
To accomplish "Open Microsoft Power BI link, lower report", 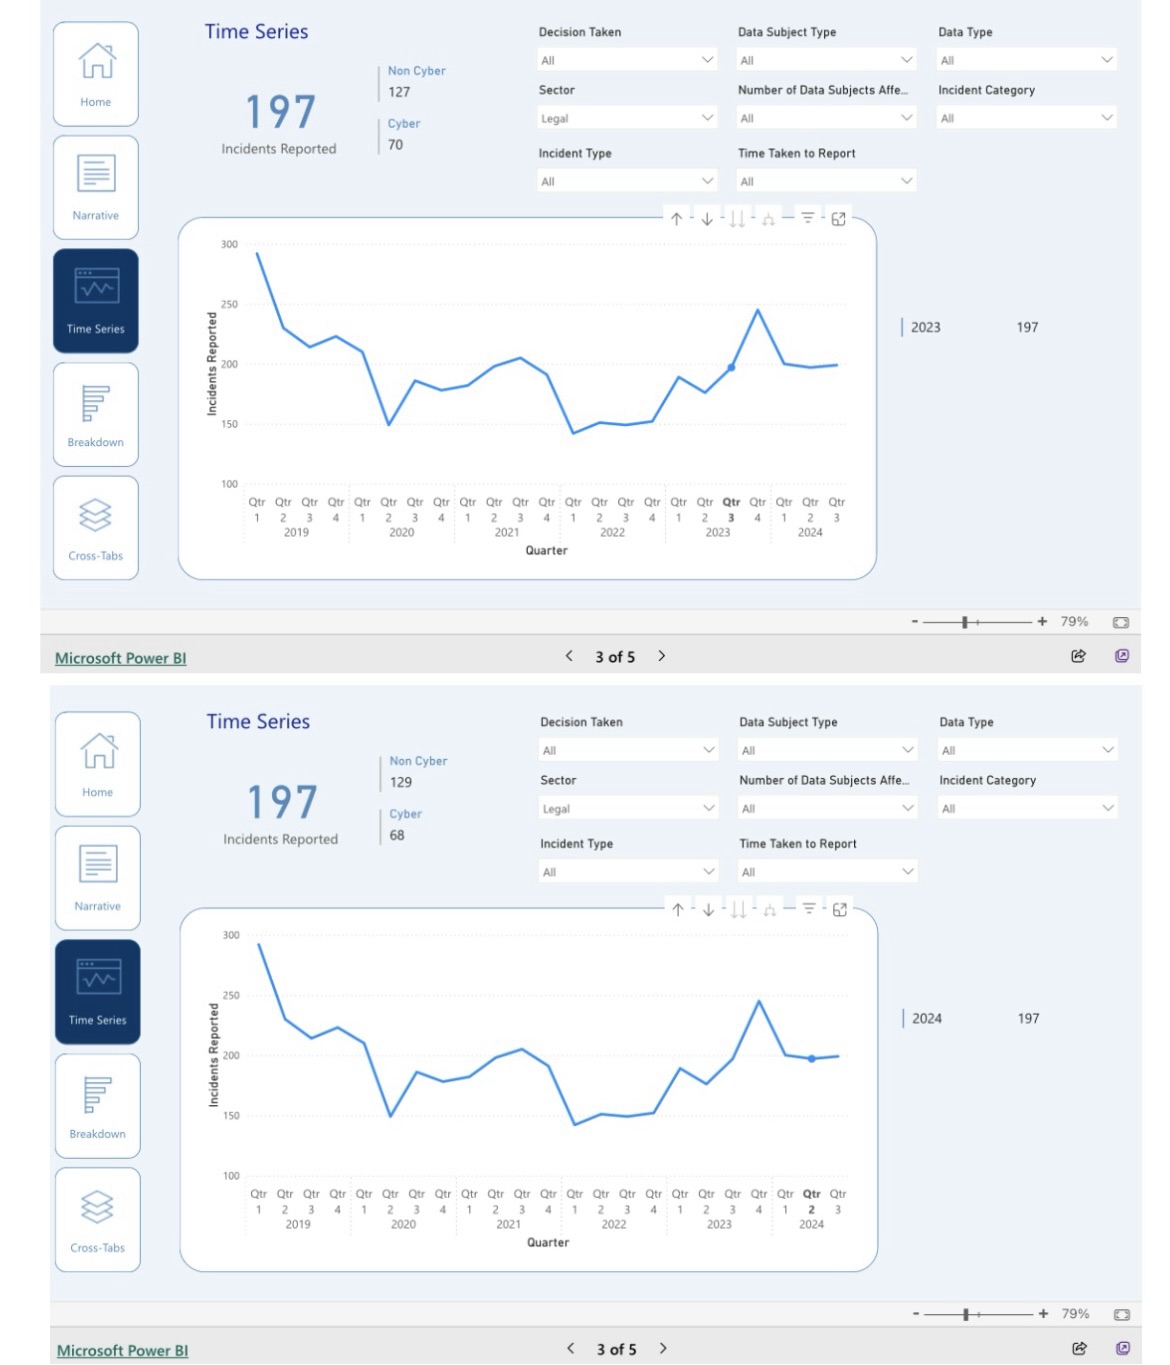I will click(x=122, y=1350).
